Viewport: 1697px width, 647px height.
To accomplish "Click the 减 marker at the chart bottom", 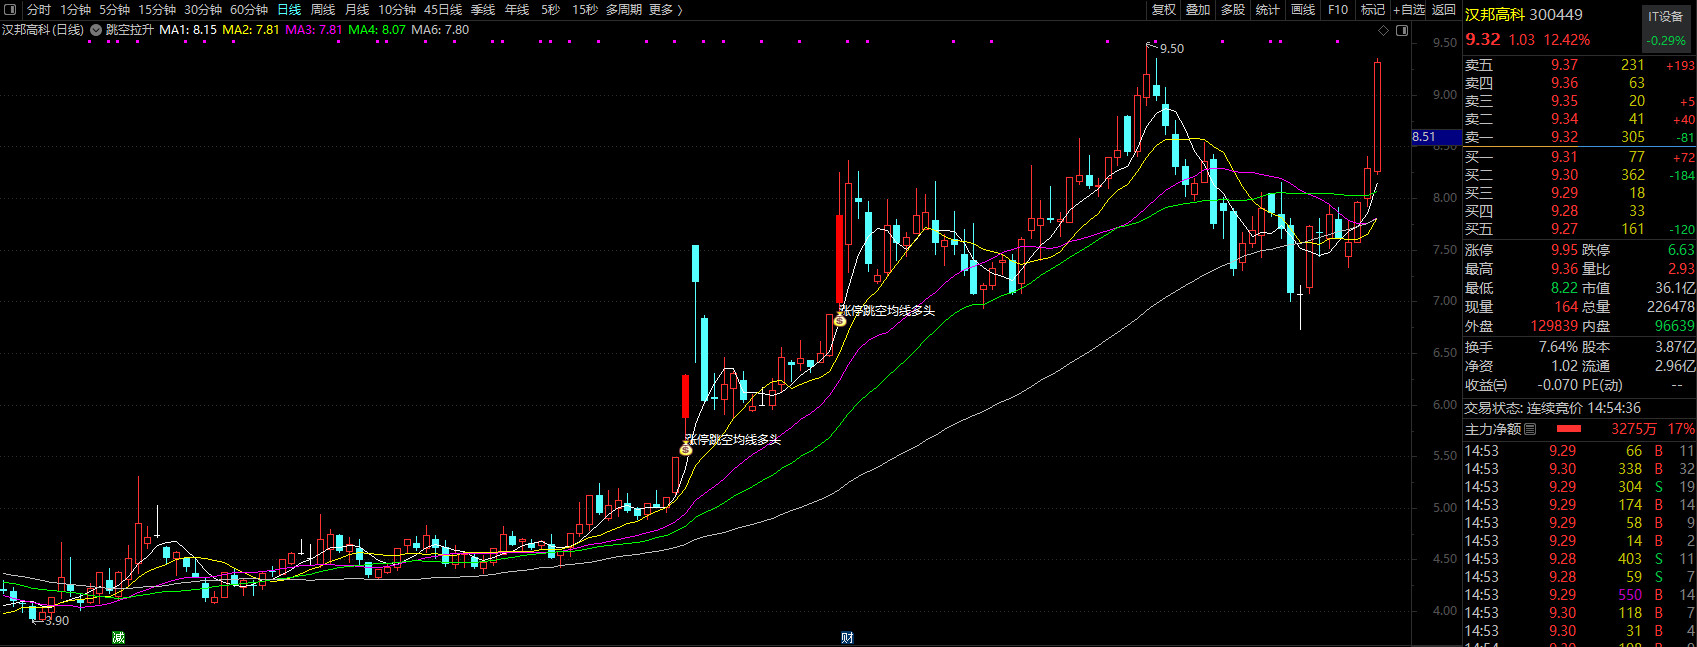I will pyautogui.click(x=118, y=638).
